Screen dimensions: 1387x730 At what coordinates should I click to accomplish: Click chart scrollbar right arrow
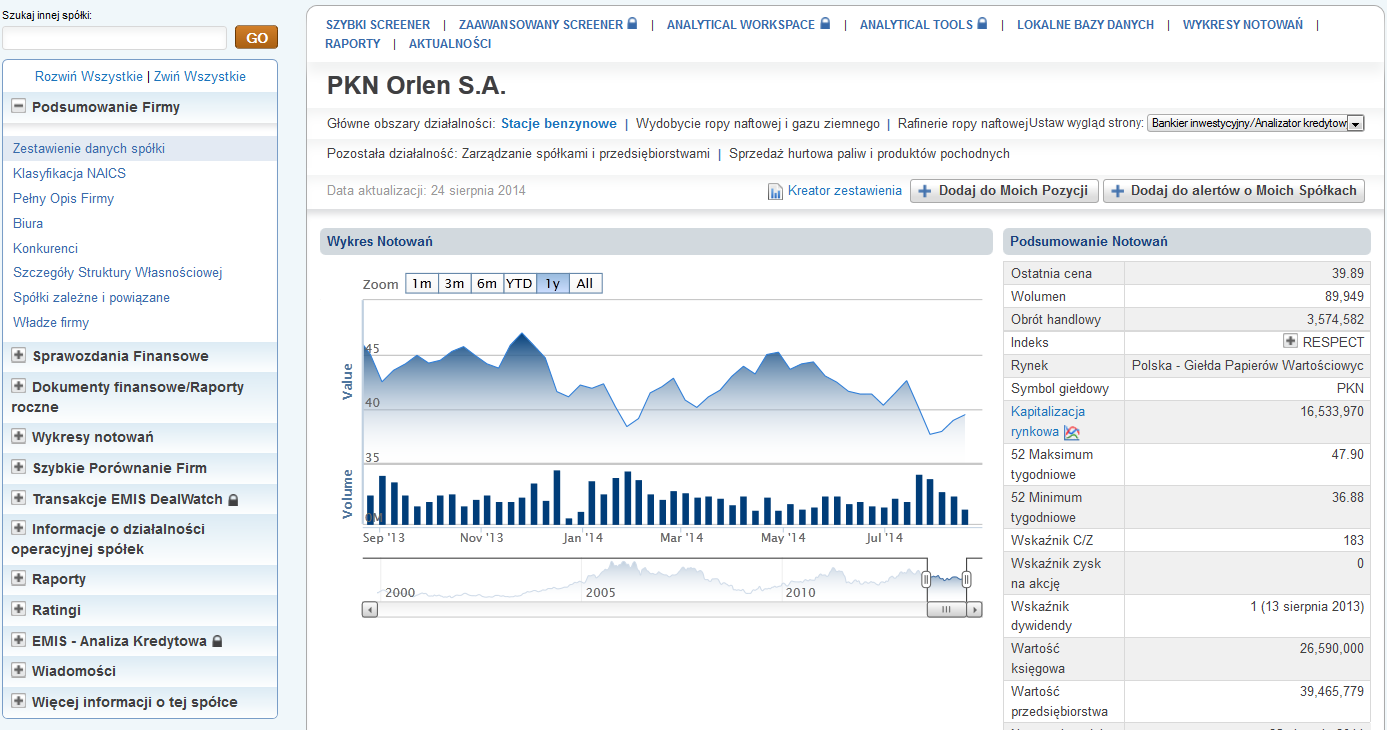pos(975,609)
